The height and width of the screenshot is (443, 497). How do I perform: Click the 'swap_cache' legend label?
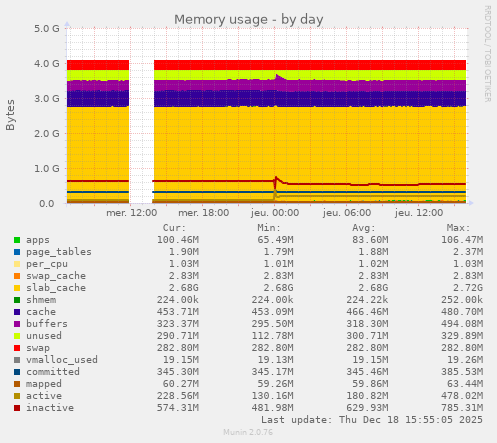tap(56, 276)
